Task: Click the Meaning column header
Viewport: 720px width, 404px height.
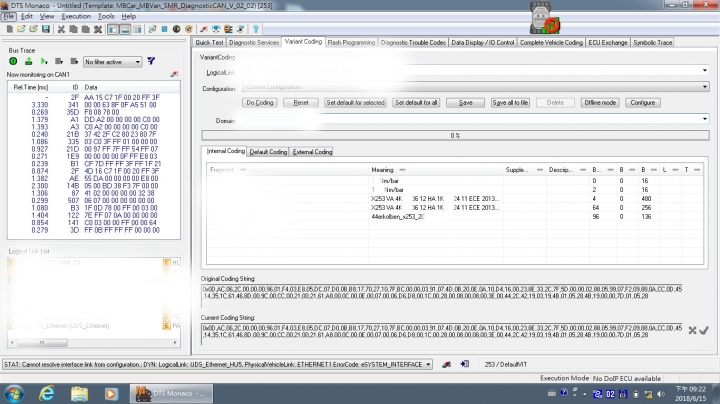Action: 382,170
